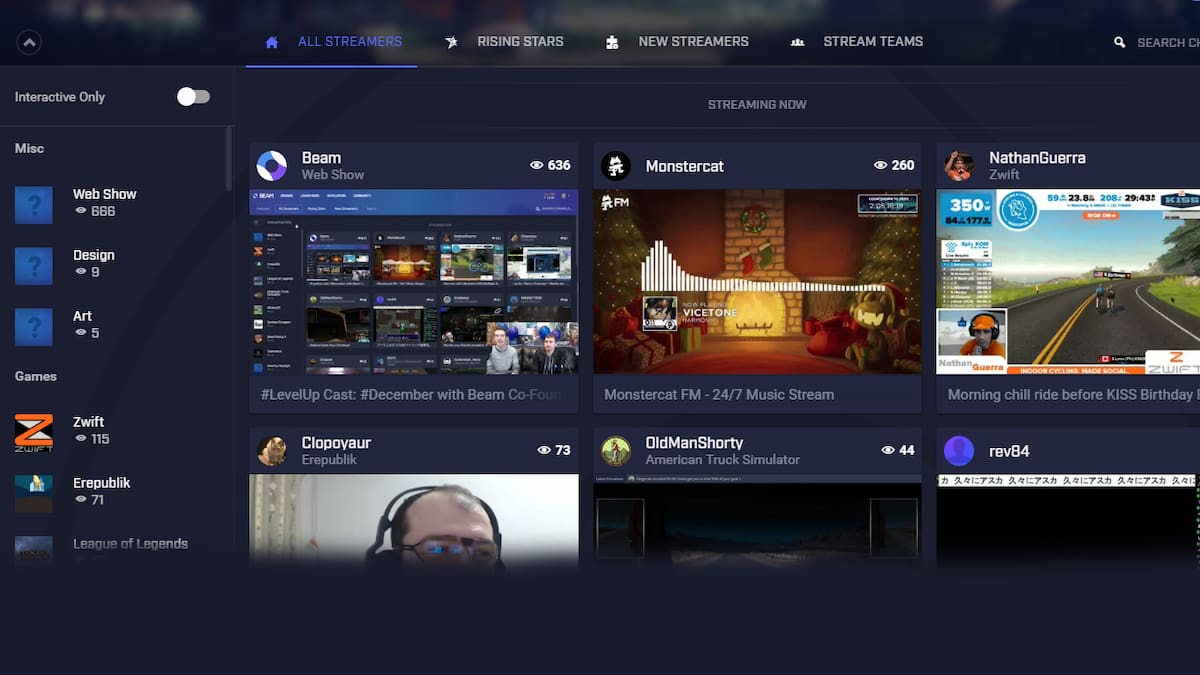Screen dimensions: 1200x675
Task: Click the Rising Stars star icon
Action: pos(452,42)
